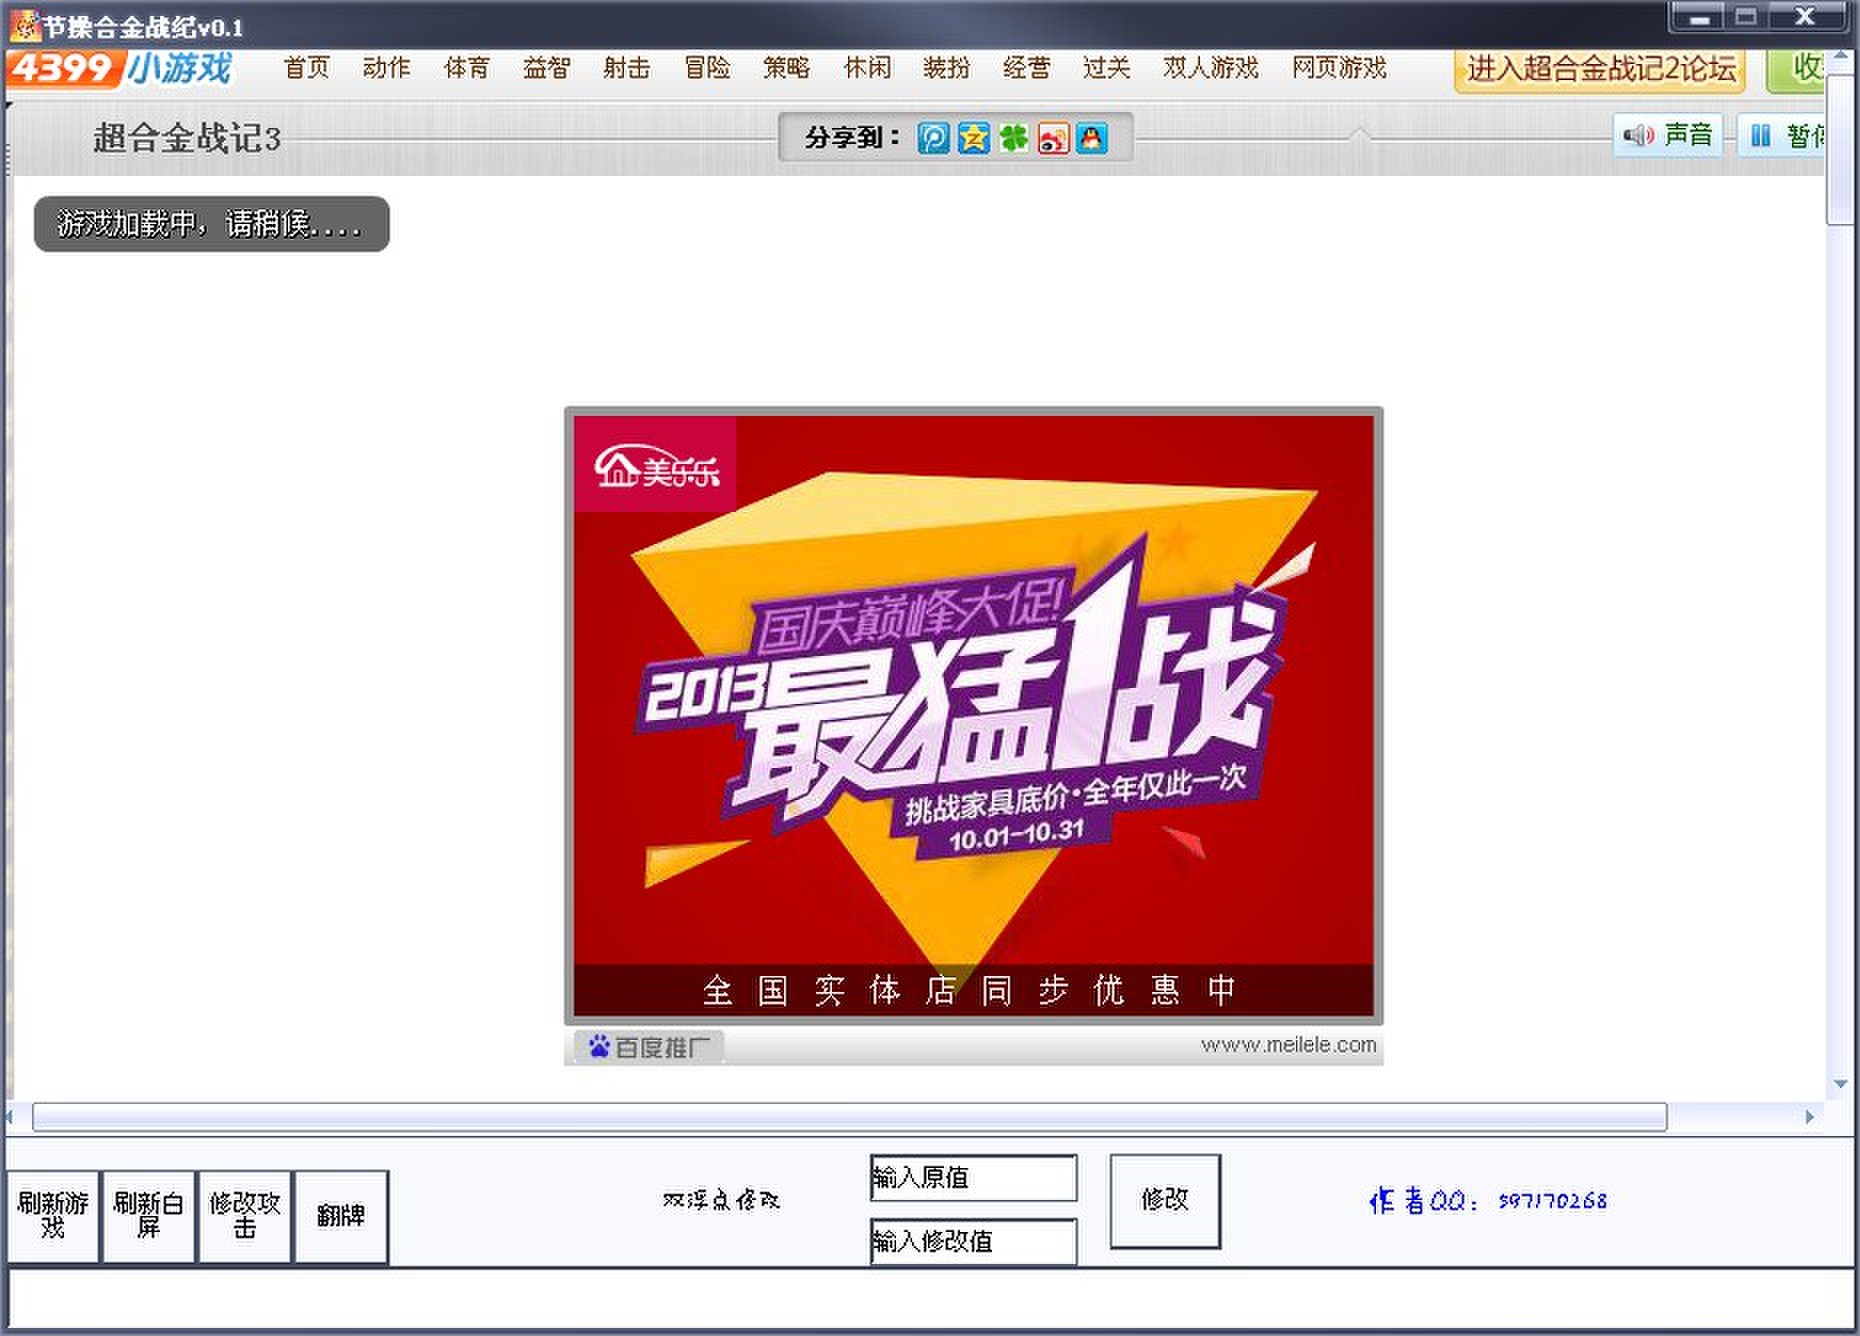Click 进入超合金战记2论坛 button
Image resolution: width=1860 pixels, height=1336 pixels.
pos(1600,69)
